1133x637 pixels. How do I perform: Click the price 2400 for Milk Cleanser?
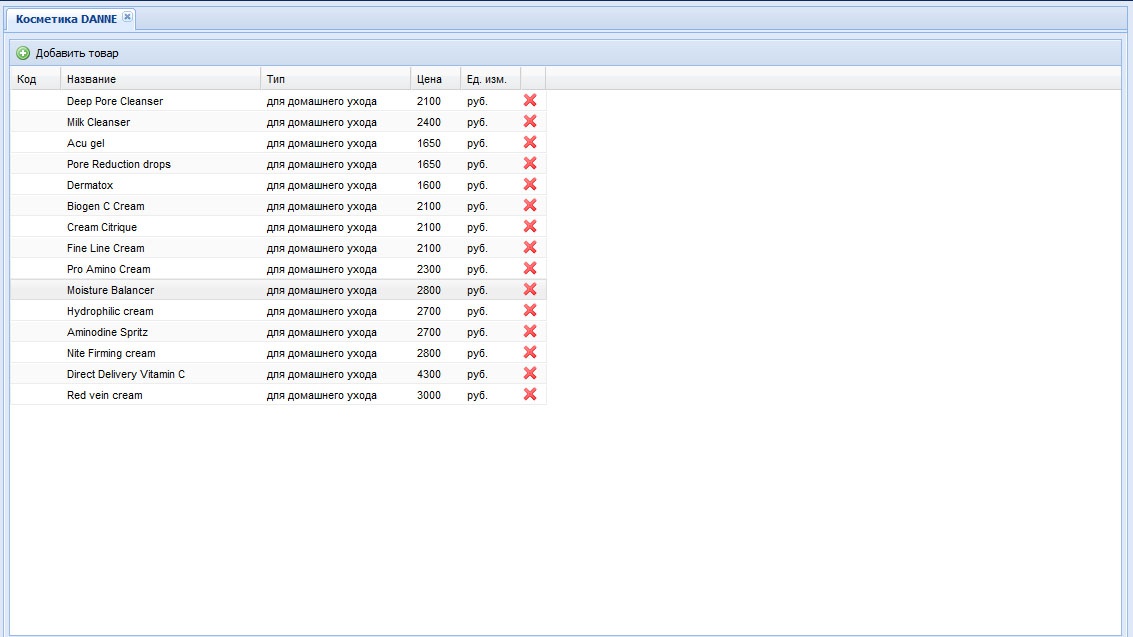coord(428,122)
